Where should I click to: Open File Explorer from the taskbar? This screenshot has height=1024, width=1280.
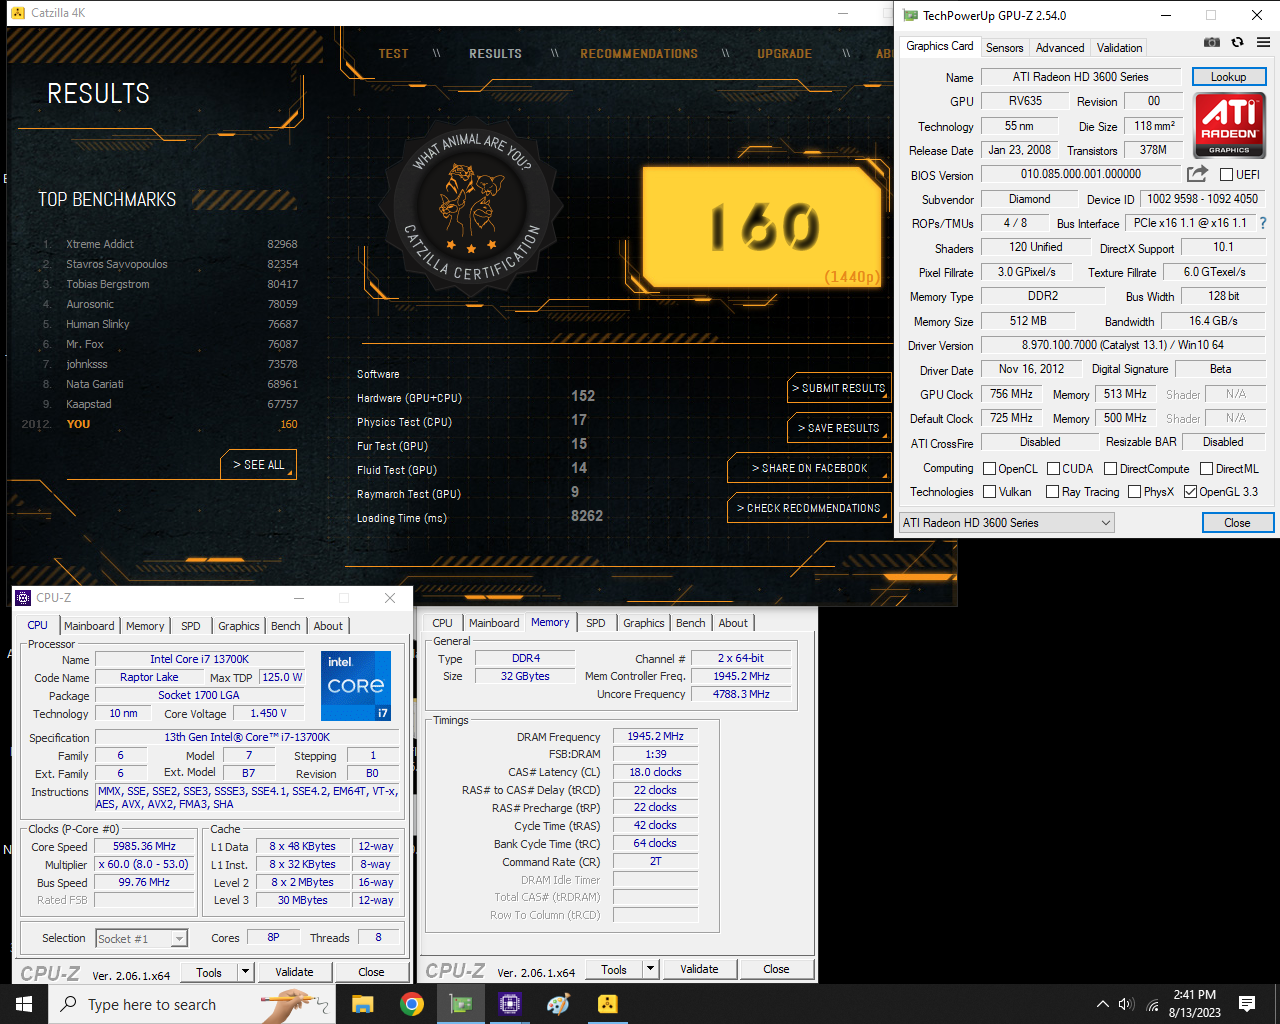coord(362,1004)
